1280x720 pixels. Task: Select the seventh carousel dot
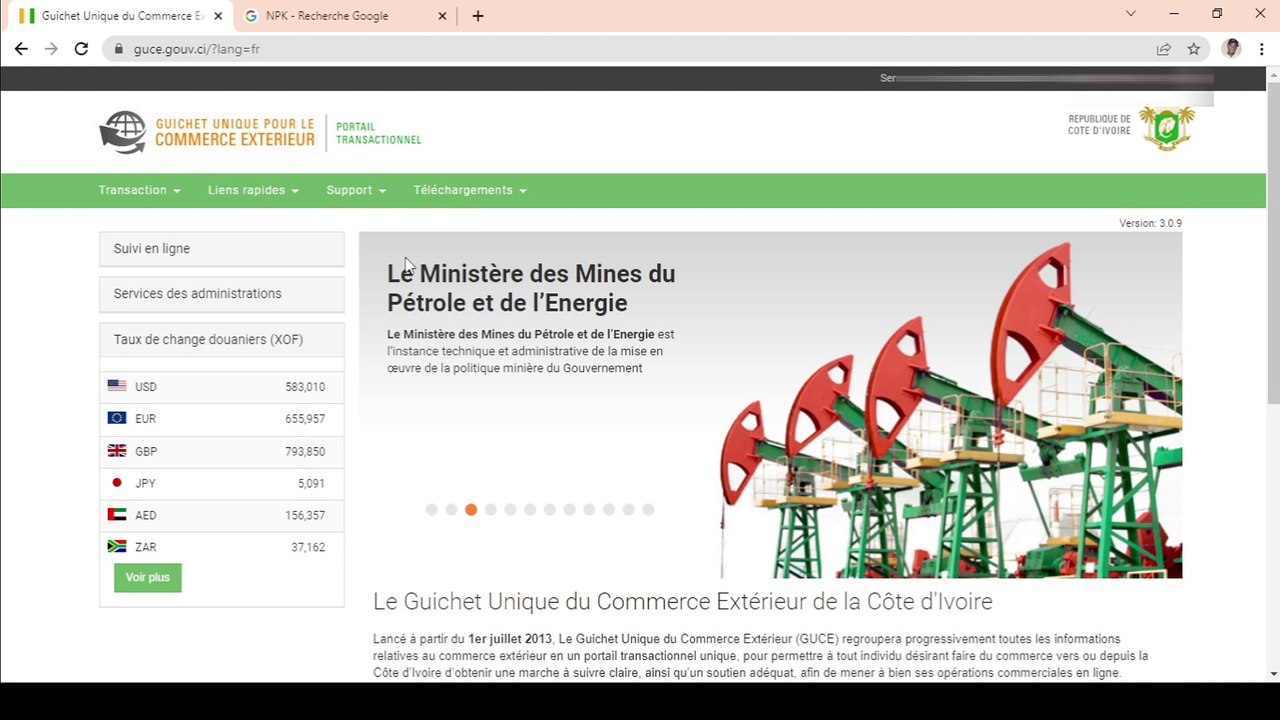550,510
